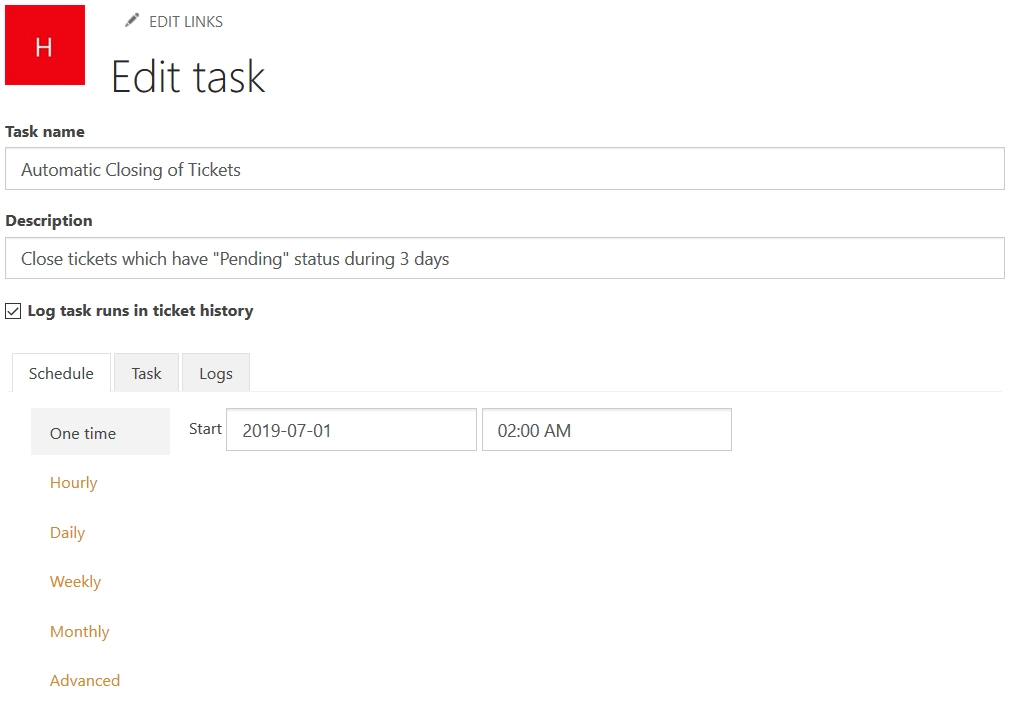Click the red H site logo
The height and width of the screenshot is (711, 1025).
click(44, 45)
